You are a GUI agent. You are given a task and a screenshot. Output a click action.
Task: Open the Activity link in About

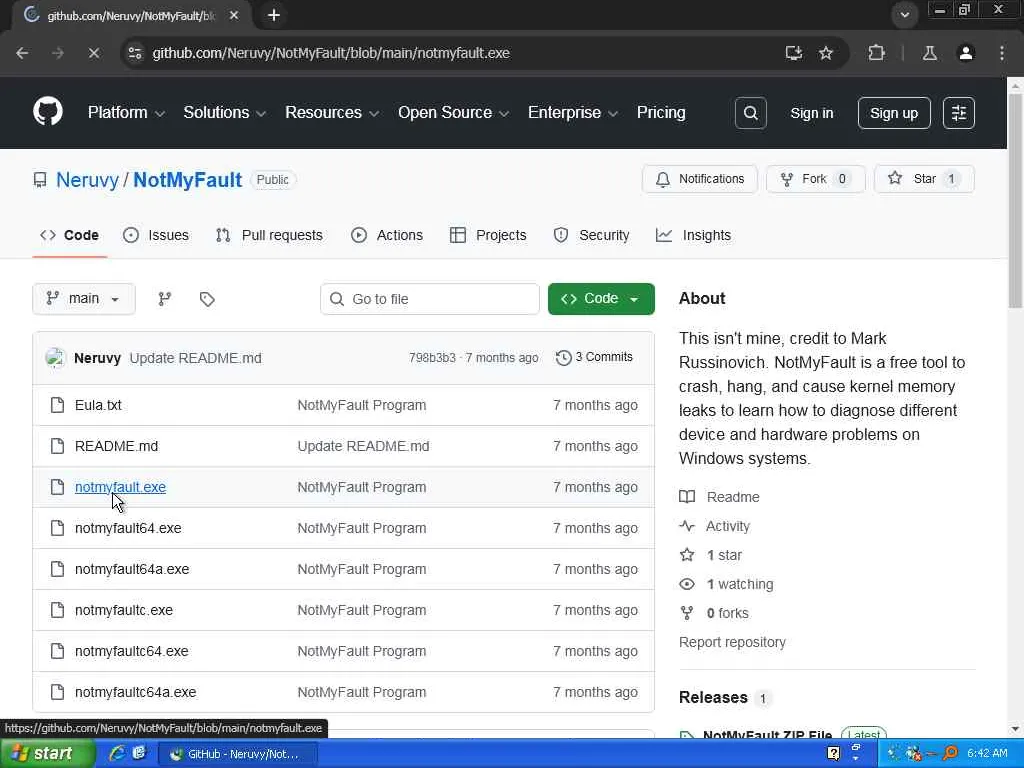coord(714,526)
